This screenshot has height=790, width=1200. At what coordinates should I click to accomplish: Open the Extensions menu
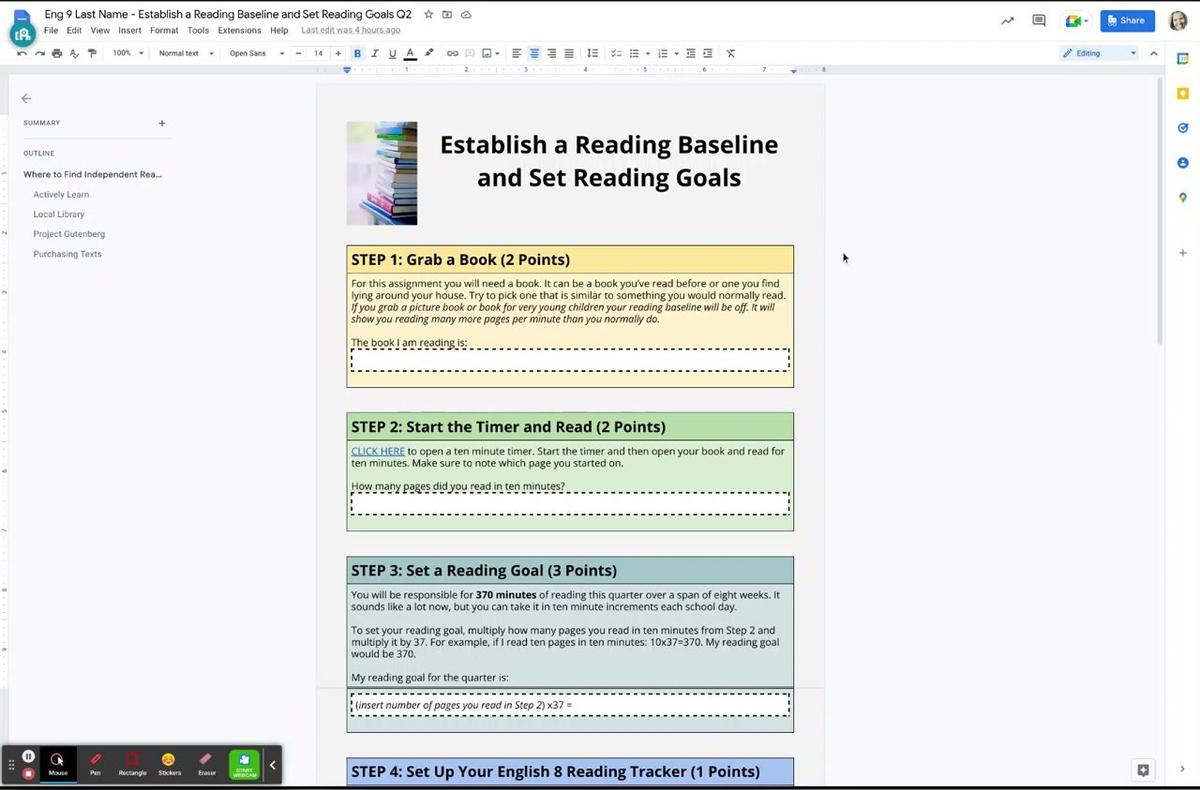coord(239,30)
